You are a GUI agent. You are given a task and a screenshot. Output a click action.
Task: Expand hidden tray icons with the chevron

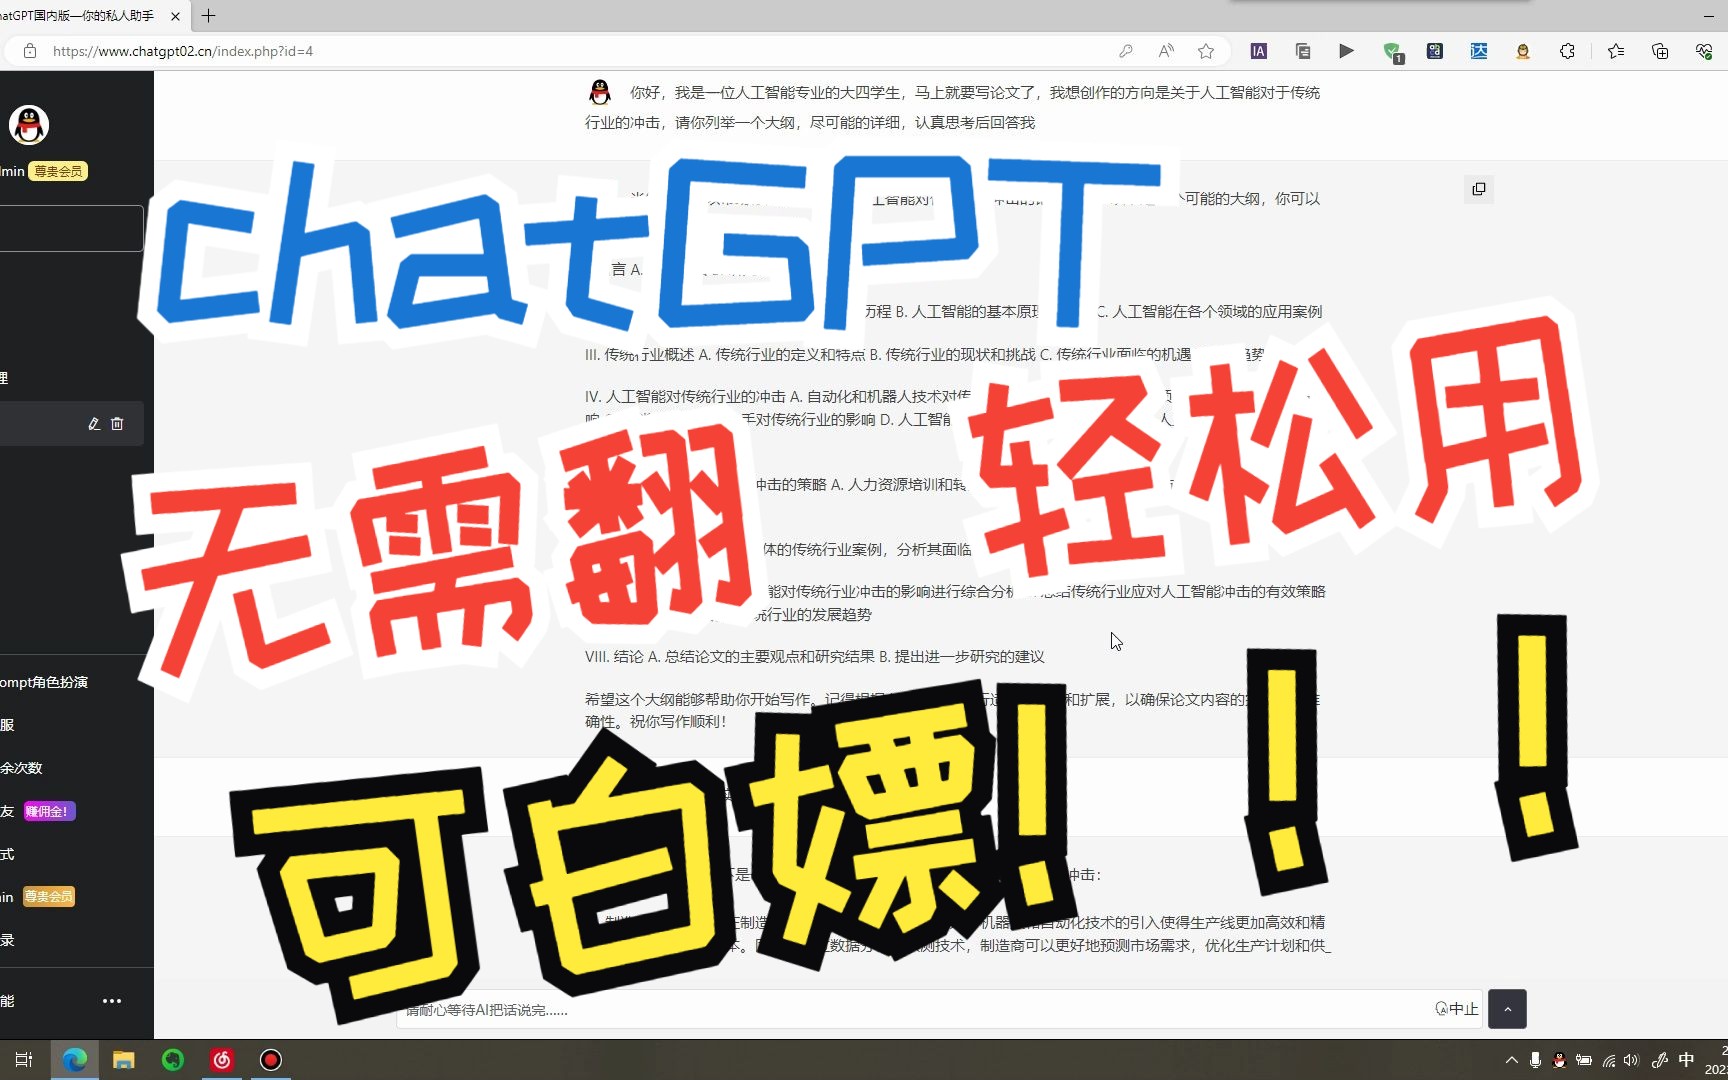click(x=1511, y=1059)
